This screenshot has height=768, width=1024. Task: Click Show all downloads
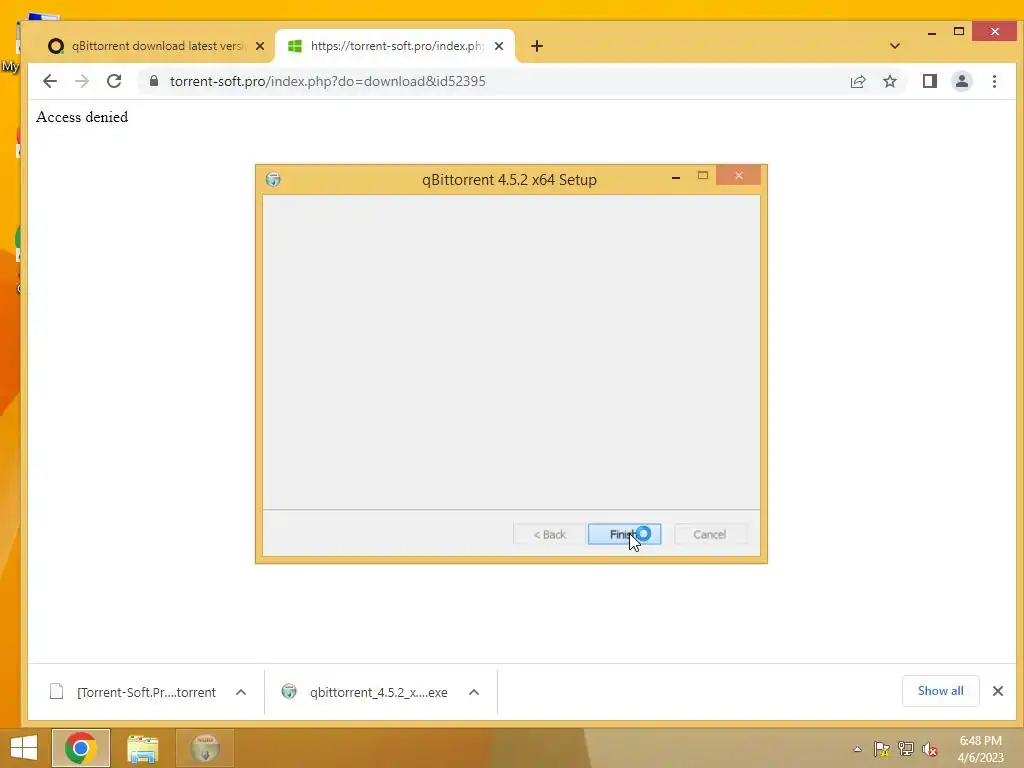pos(940,691)
